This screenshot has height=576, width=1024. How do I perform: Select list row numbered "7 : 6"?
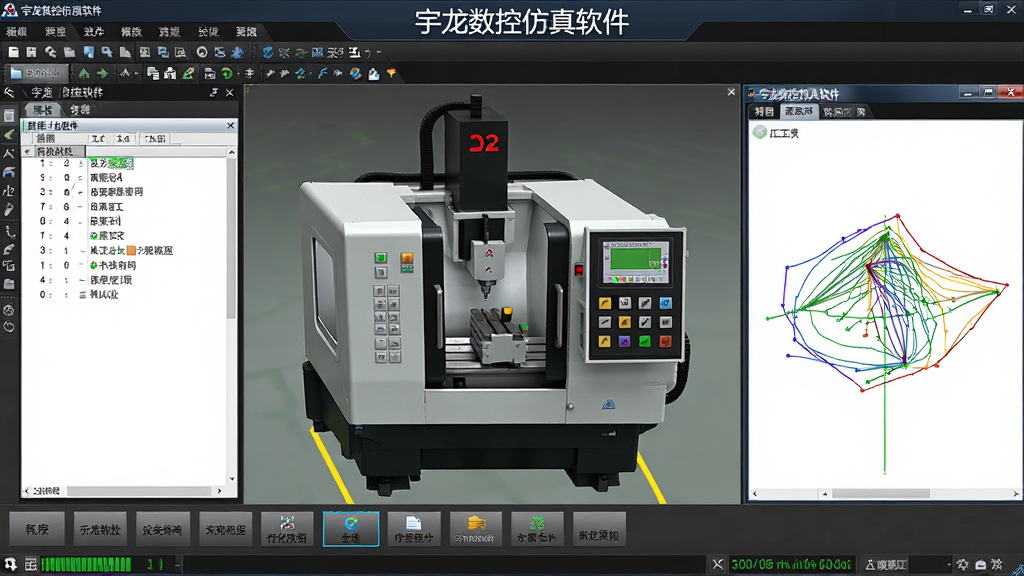click(124, 206)
